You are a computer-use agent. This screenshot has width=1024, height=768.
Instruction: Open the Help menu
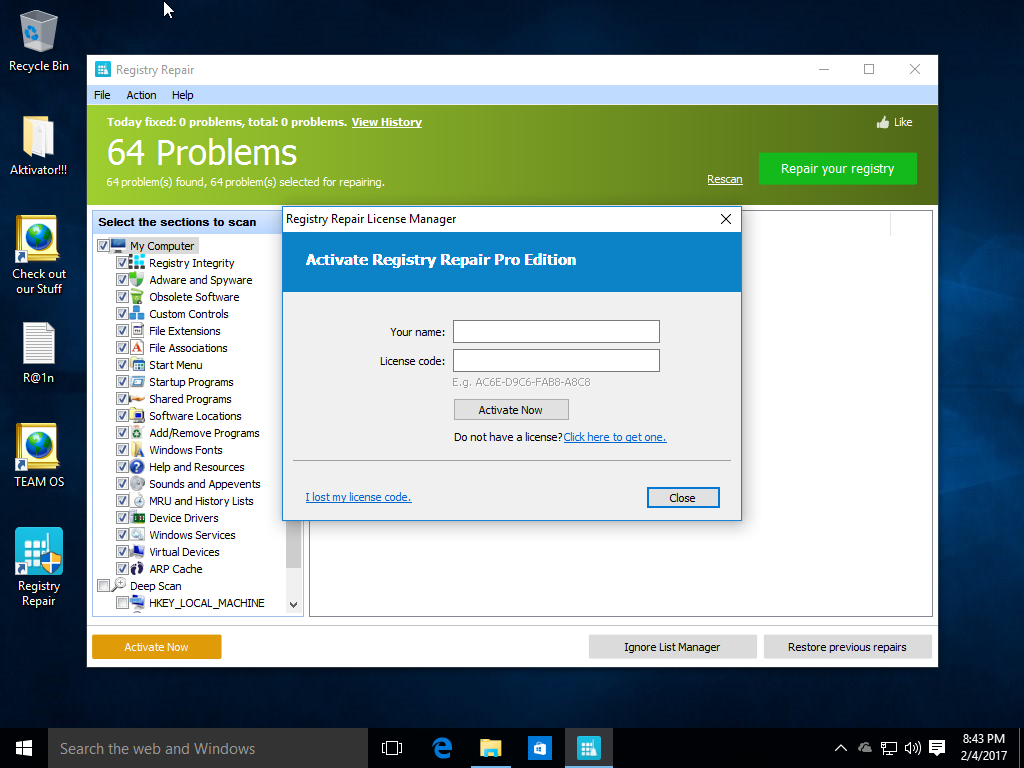[182, 95]
